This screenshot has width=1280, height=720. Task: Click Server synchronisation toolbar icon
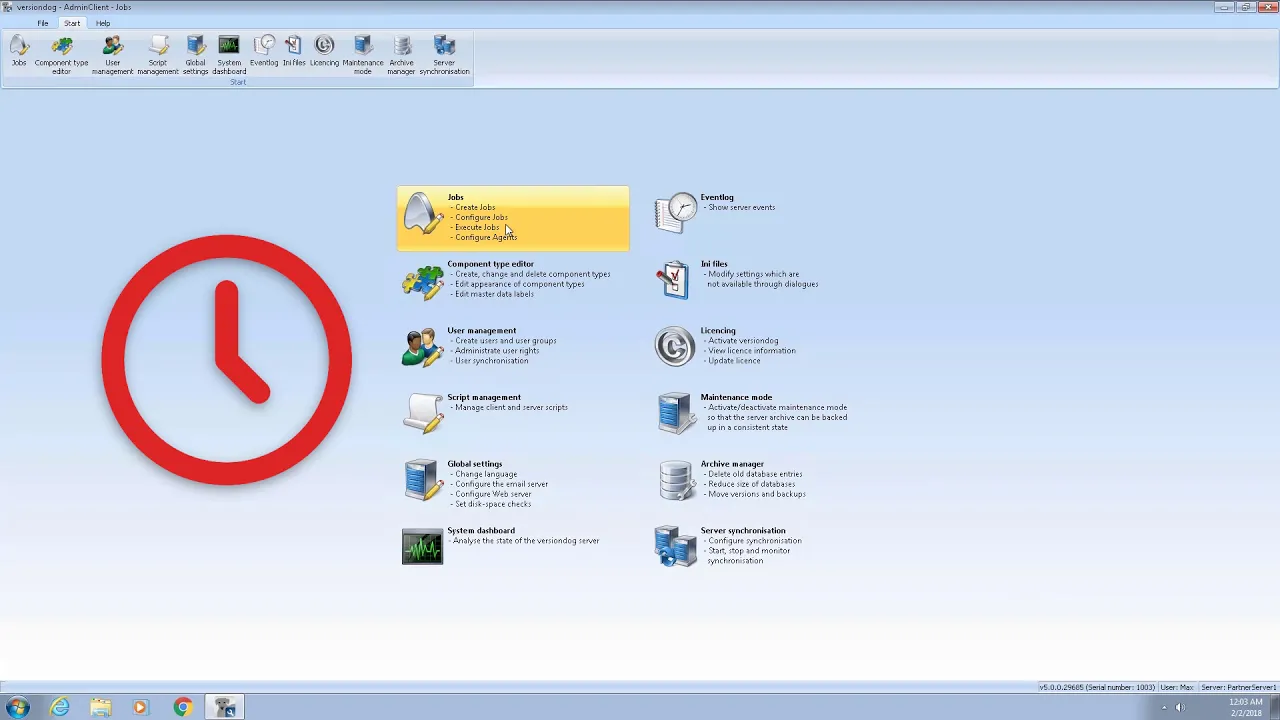coord(444,55)
